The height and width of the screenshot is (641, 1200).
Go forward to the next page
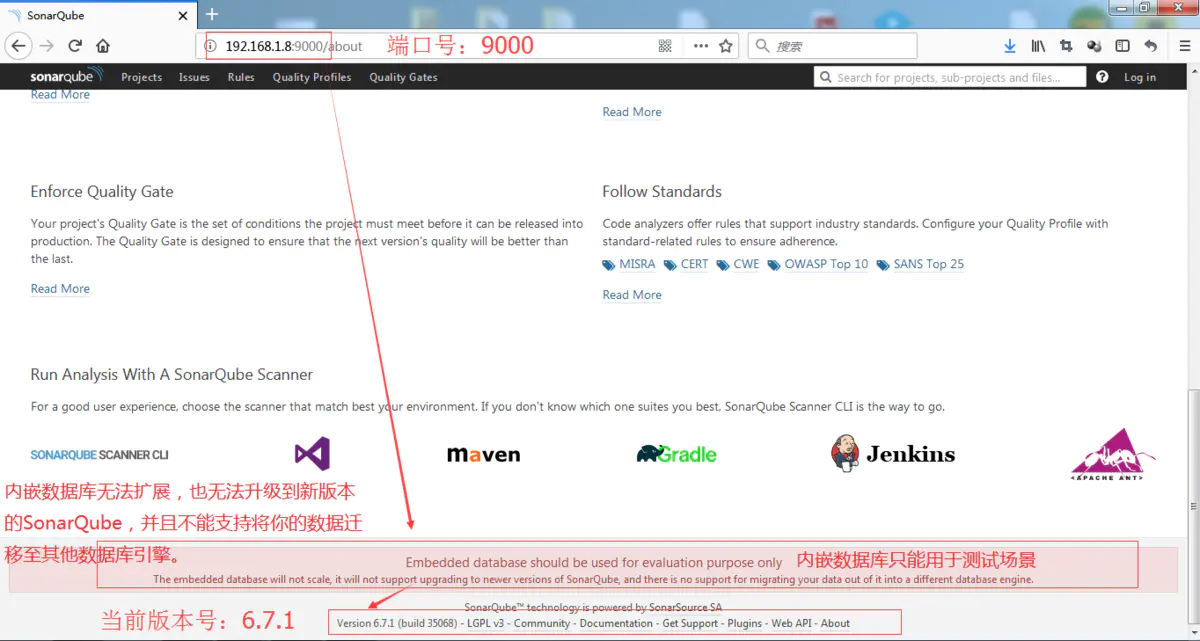coord(47,46)
